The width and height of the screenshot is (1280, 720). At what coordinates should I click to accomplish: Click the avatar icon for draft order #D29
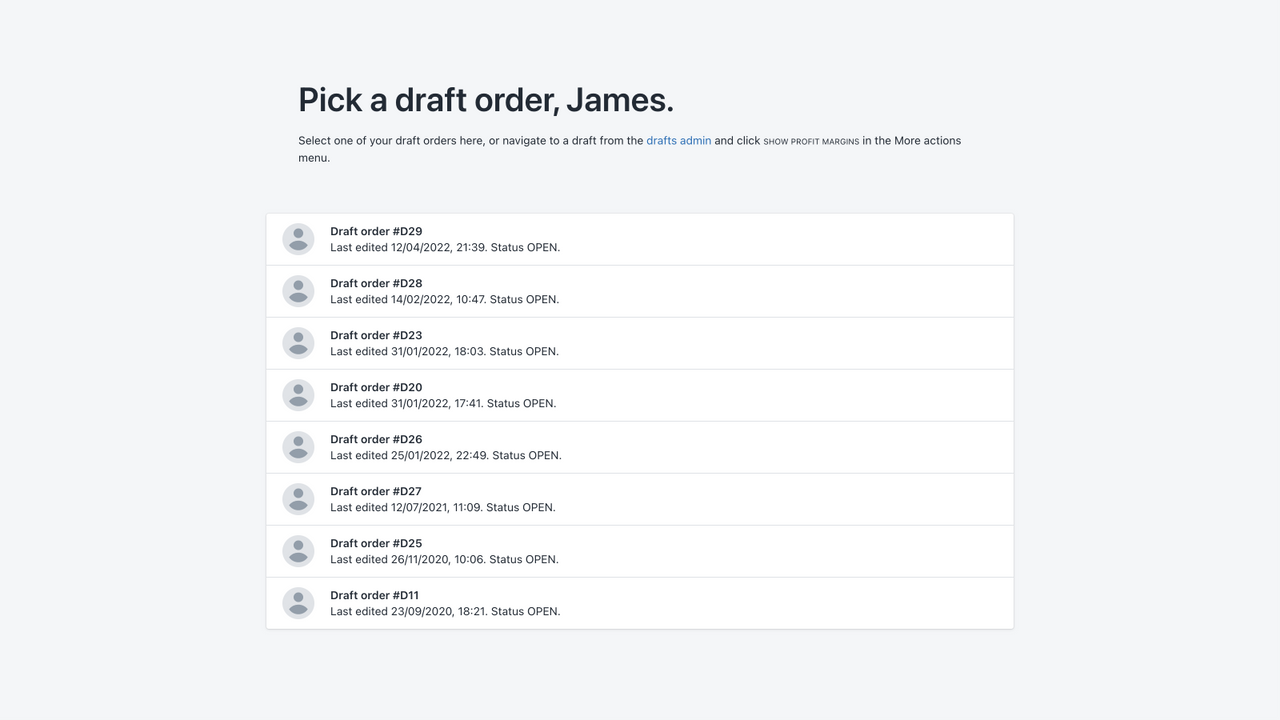pos(298,239)
